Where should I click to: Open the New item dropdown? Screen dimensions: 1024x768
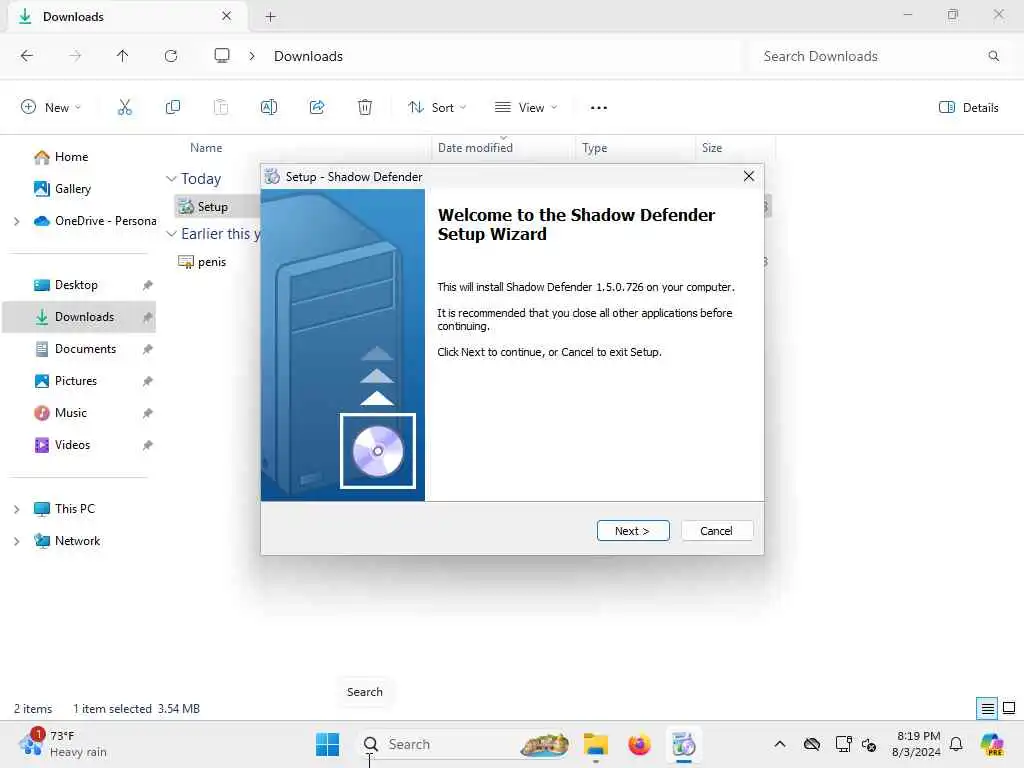pyautogui.click(x=51, y=108)
